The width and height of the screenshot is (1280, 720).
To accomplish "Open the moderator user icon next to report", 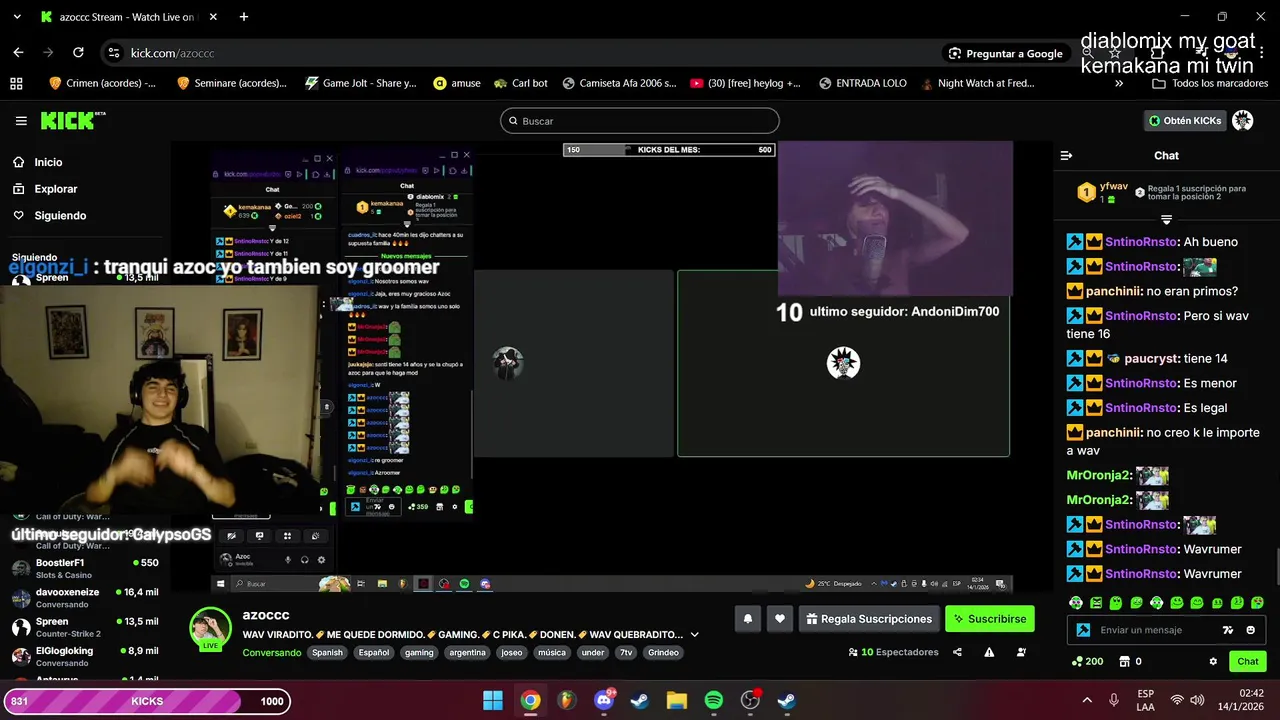I will (x=1021, y=652).
